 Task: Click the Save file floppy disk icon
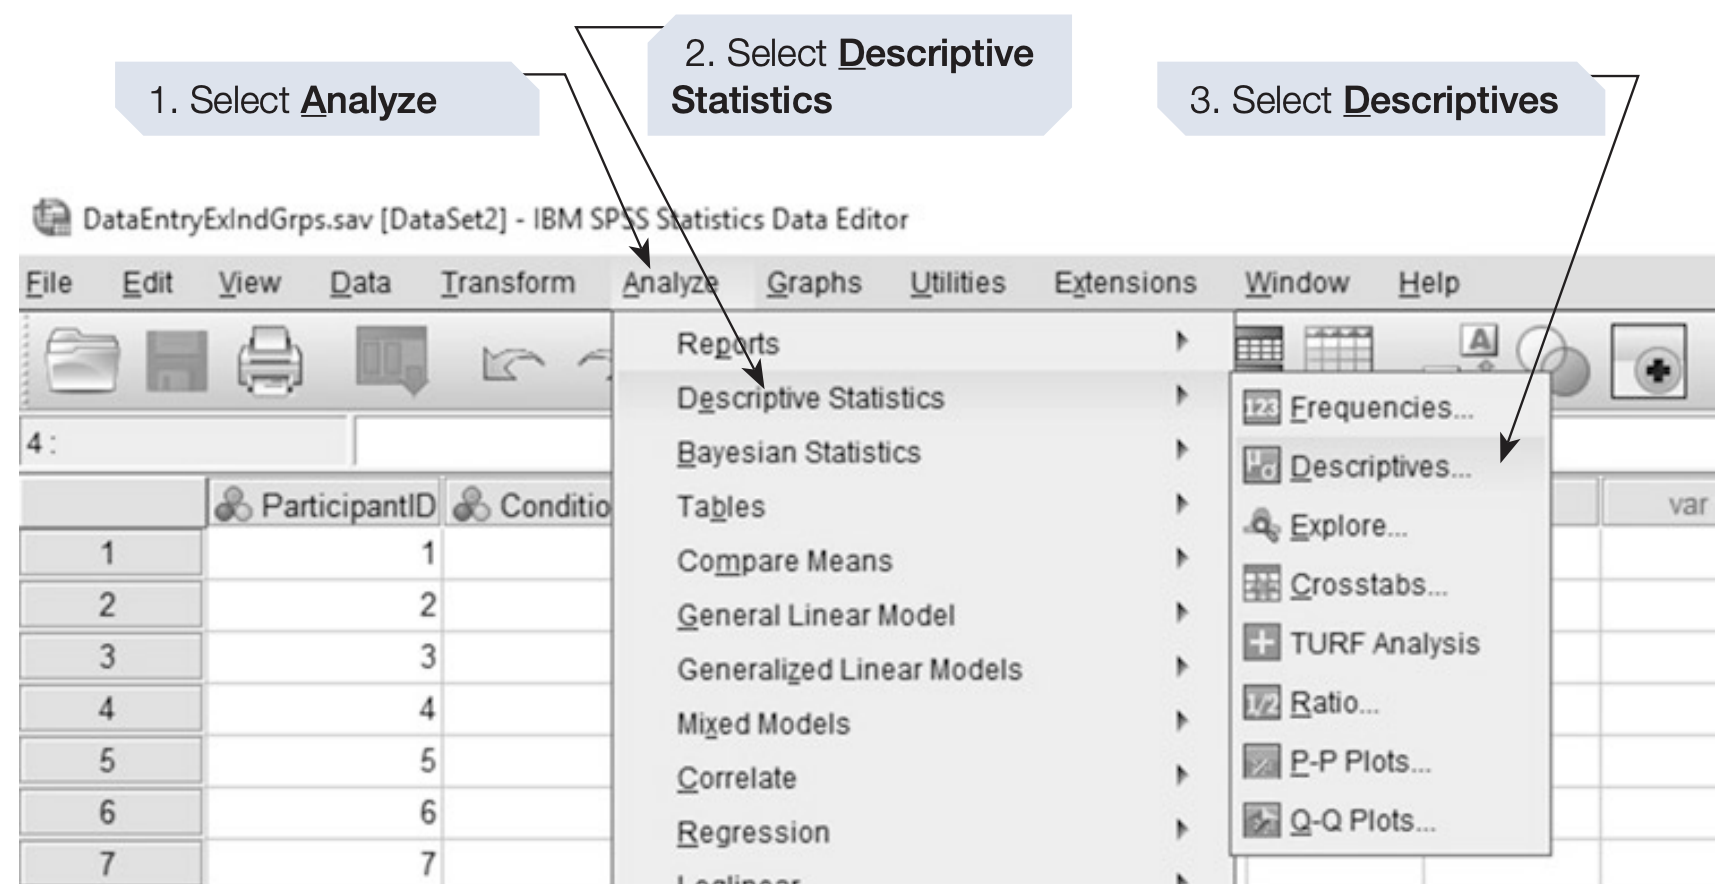coord(177,361)
